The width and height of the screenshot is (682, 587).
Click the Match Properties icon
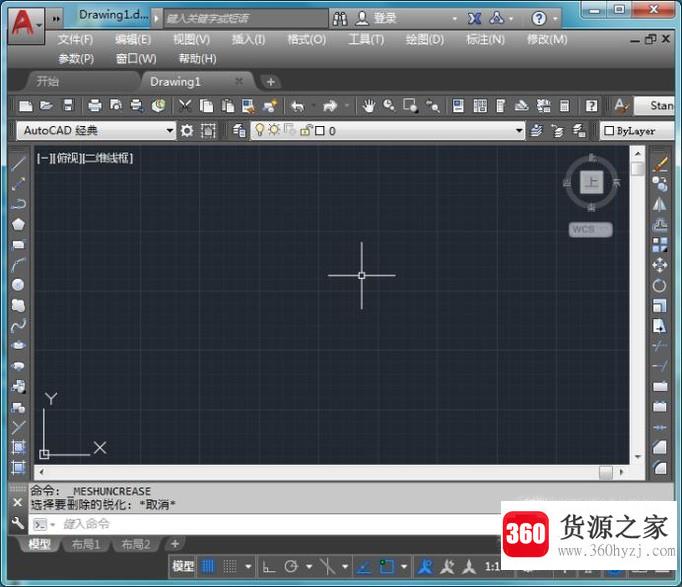point(248,106)
